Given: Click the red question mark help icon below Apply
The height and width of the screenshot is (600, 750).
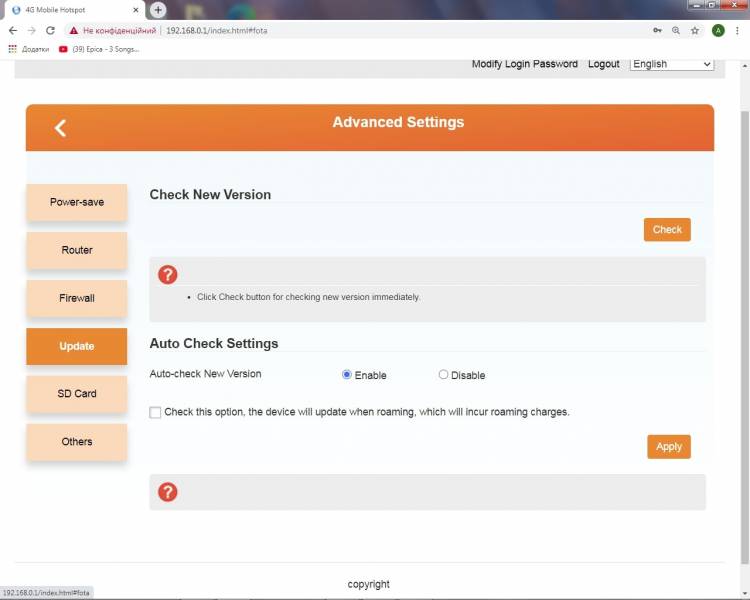Looking at the screenshot, I should click(167, 492).
